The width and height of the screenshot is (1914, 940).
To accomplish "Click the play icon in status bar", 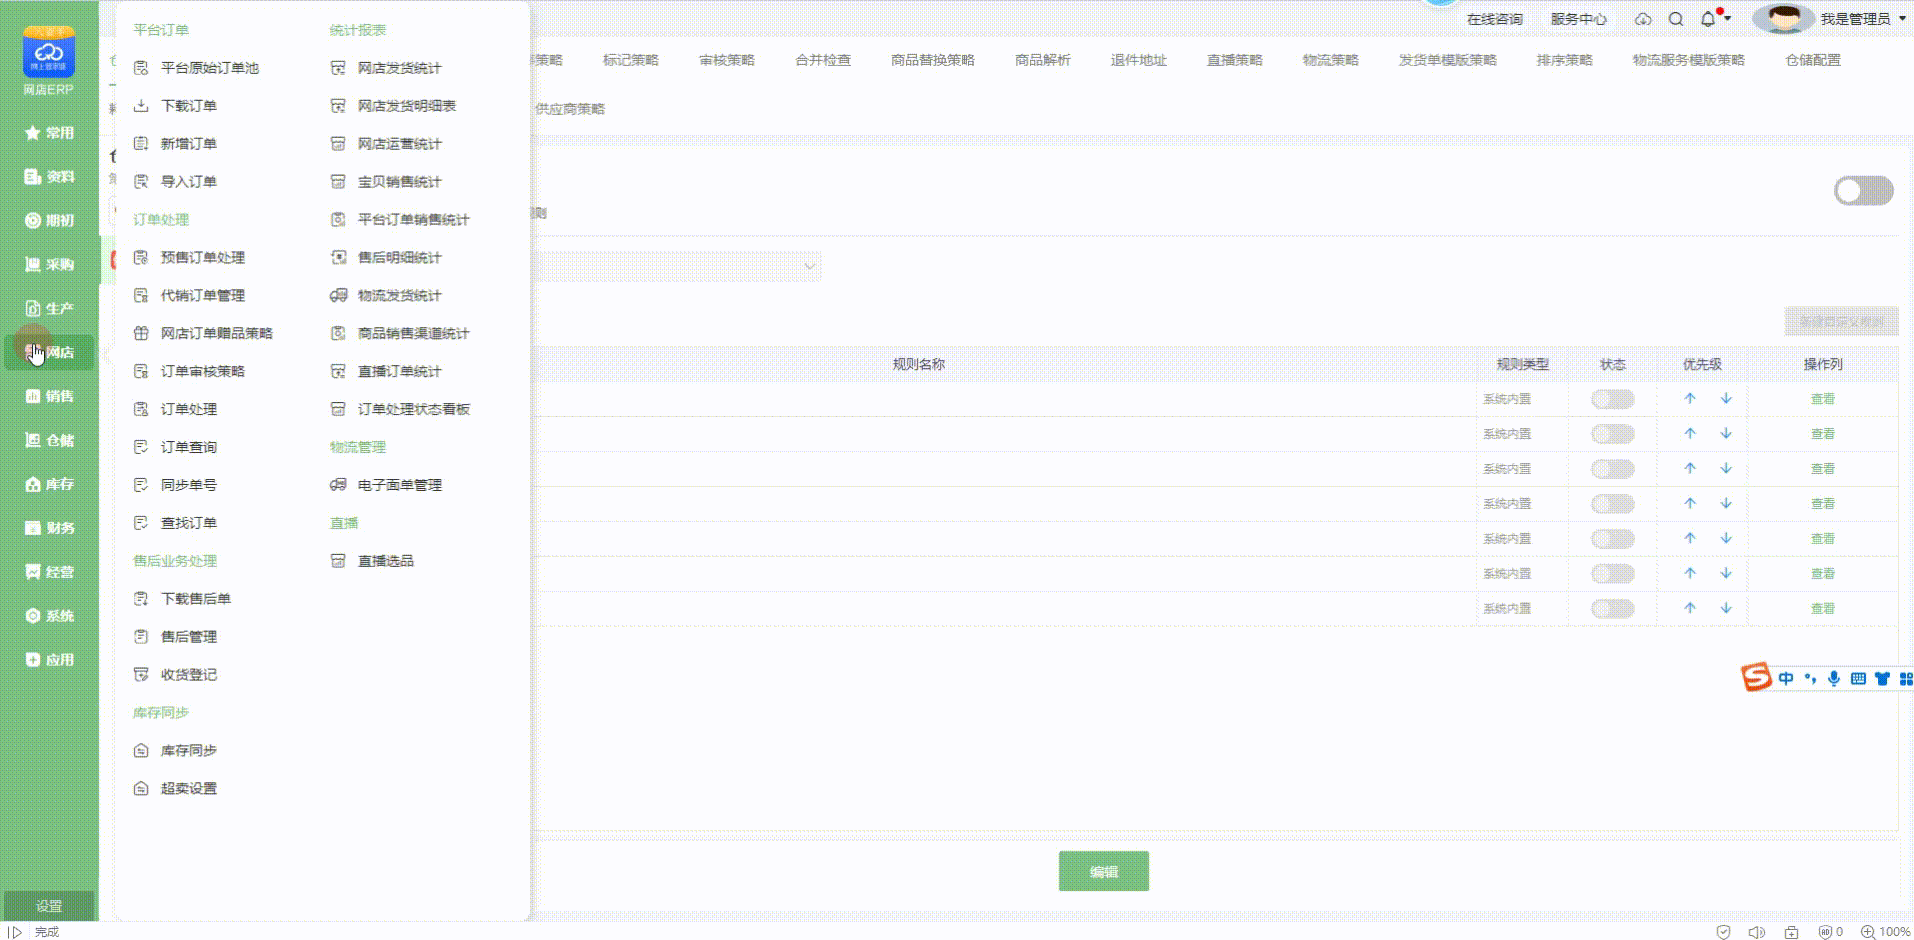I will pyautogui.click(x=15, y=931).
